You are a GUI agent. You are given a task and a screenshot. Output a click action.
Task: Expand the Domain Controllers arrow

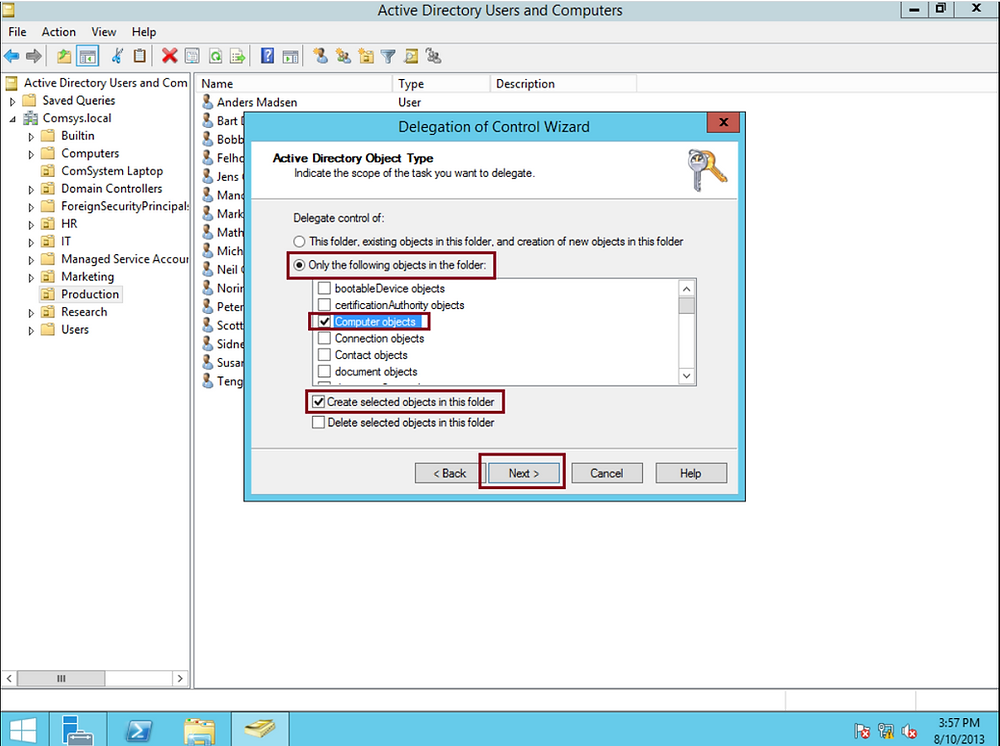[31, 189]
